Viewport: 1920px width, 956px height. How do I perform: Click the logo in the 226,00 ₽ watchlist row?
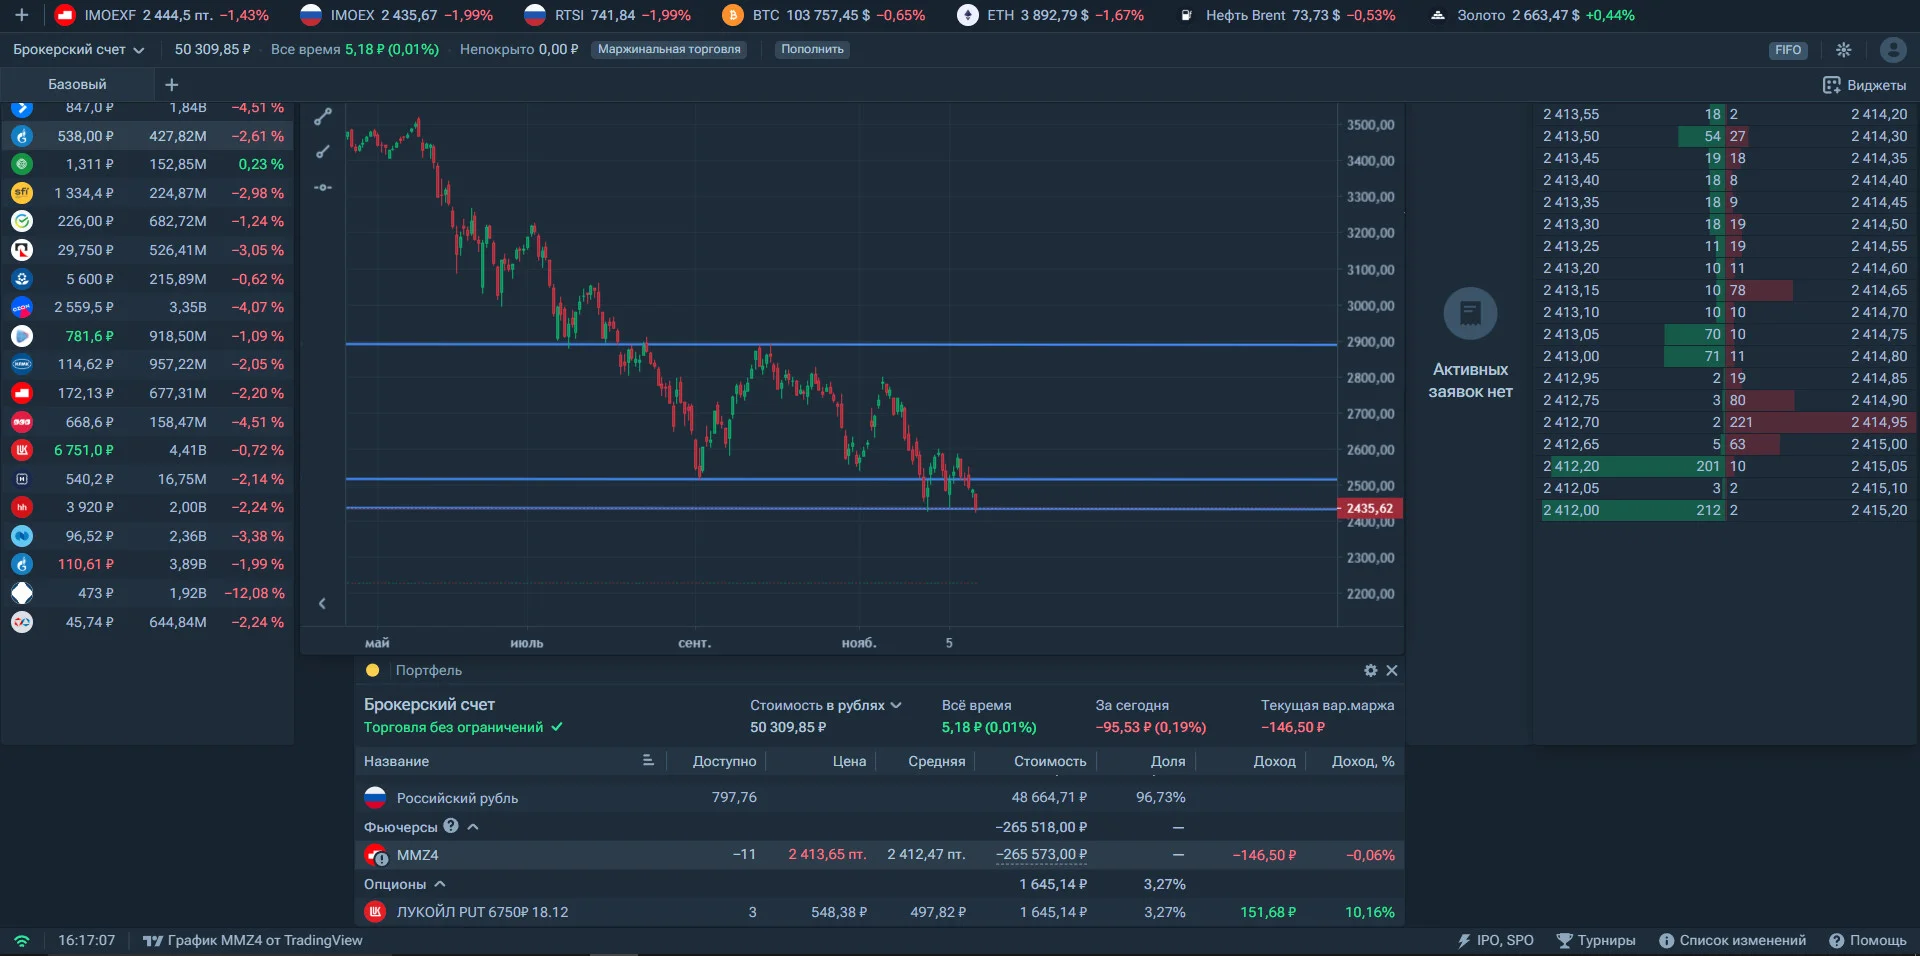22,221
